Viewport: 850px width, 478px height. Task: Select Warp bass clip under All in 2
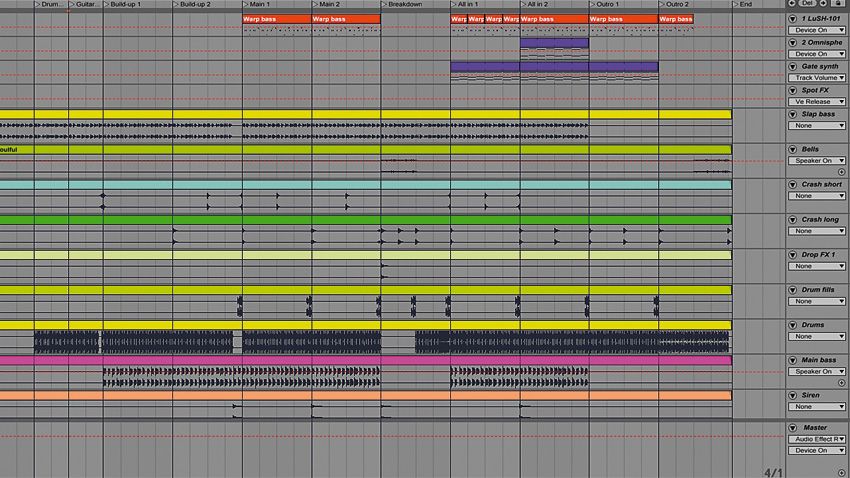(x=554, y=19)
